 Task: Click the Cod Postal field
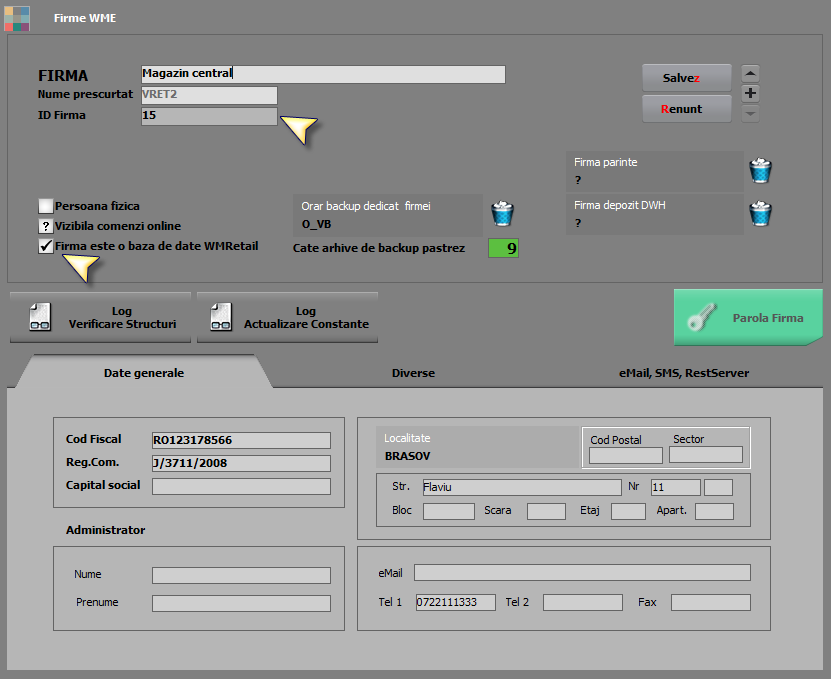point(626,455)
